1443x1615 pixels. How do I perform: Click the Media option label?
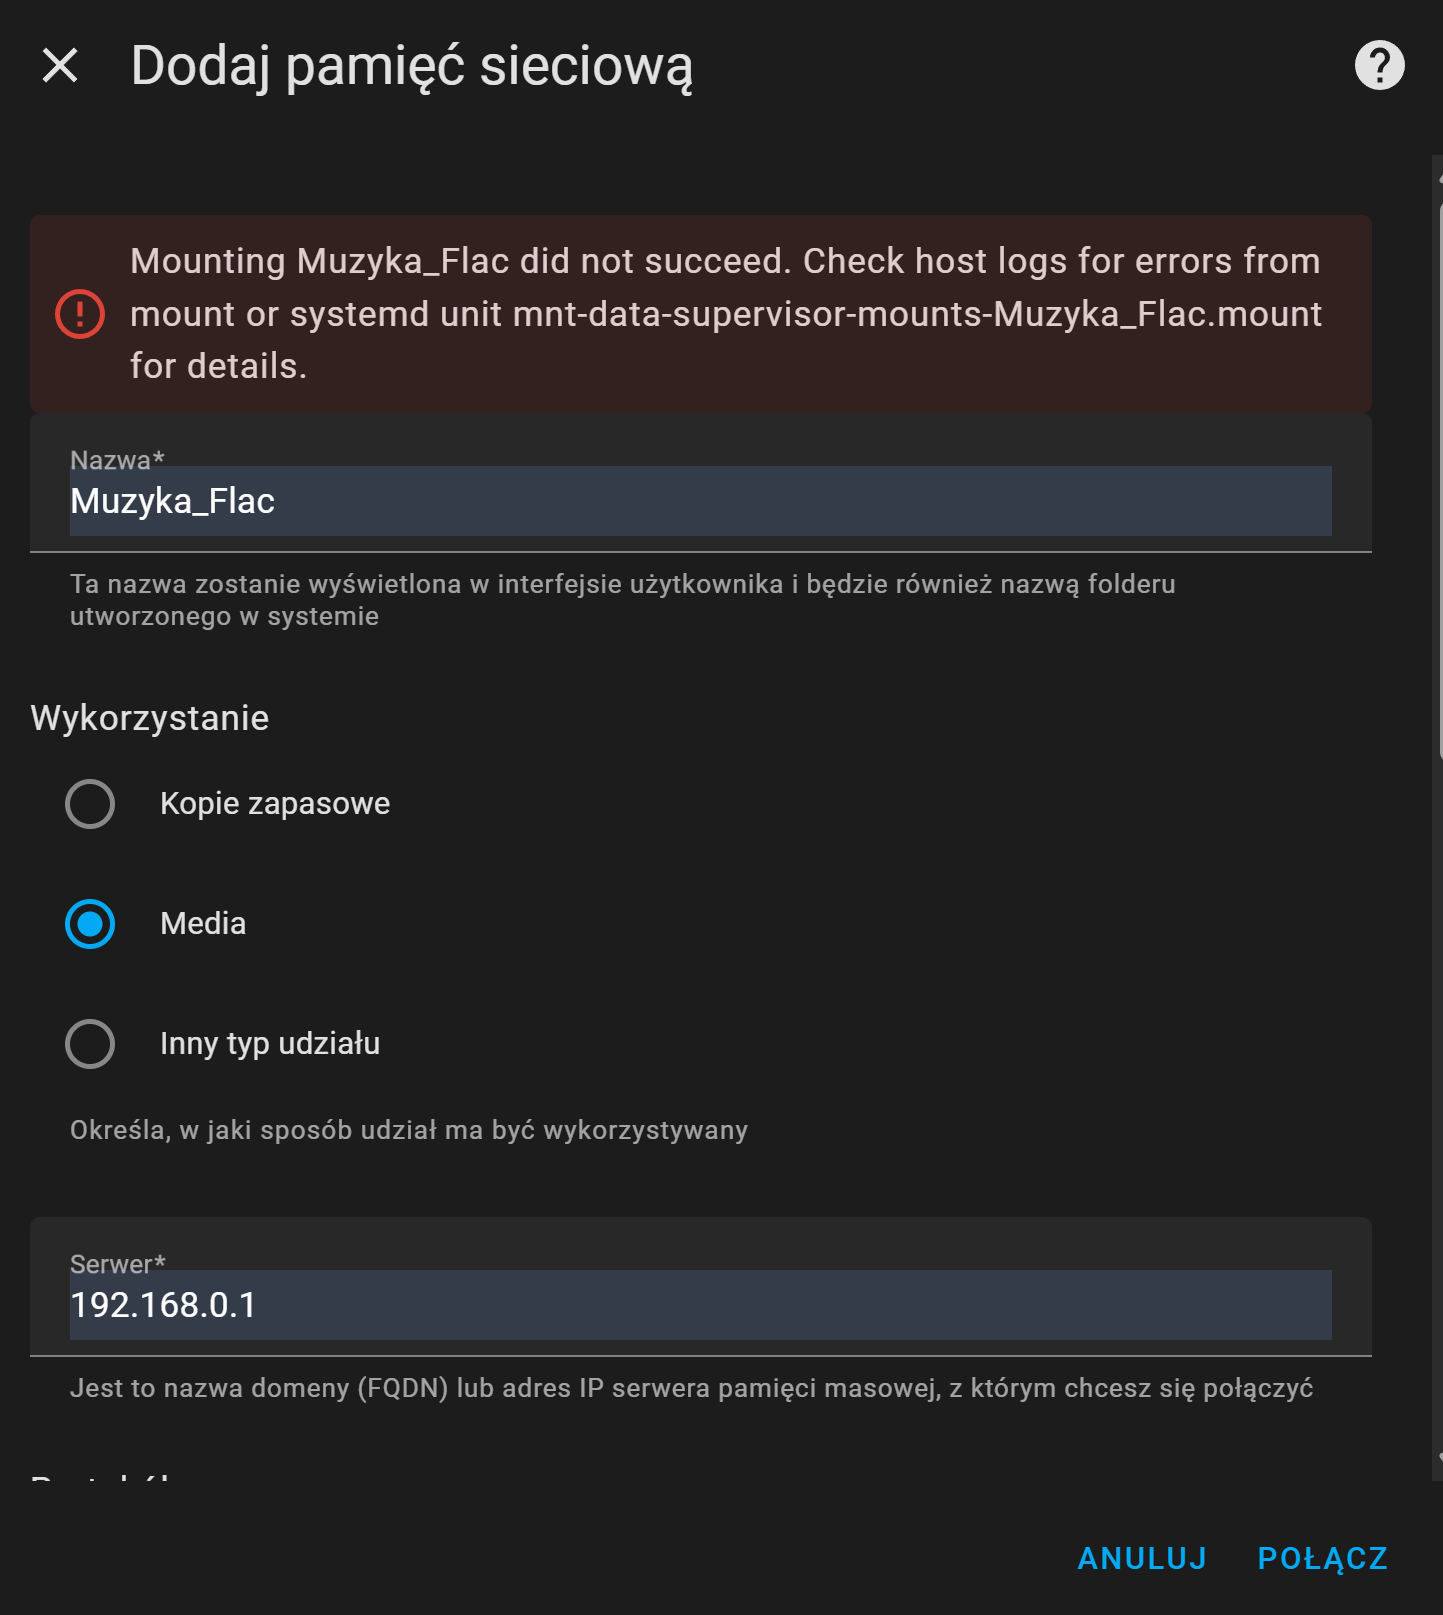click(x=203, y=924)
